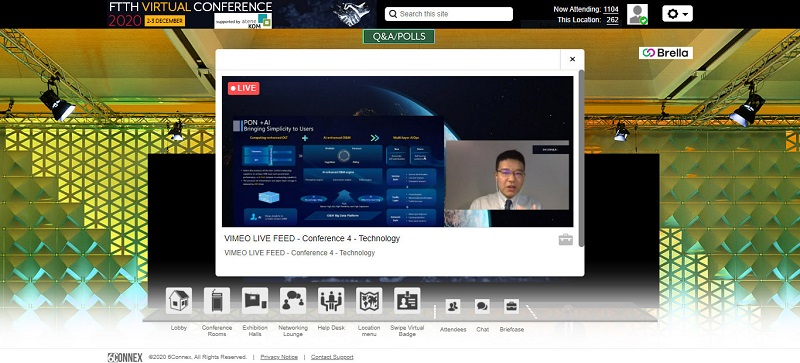The width and height of the screenshot is (800, 363).
Task: Open the user profile avatar
Action: tap(637, 14)
